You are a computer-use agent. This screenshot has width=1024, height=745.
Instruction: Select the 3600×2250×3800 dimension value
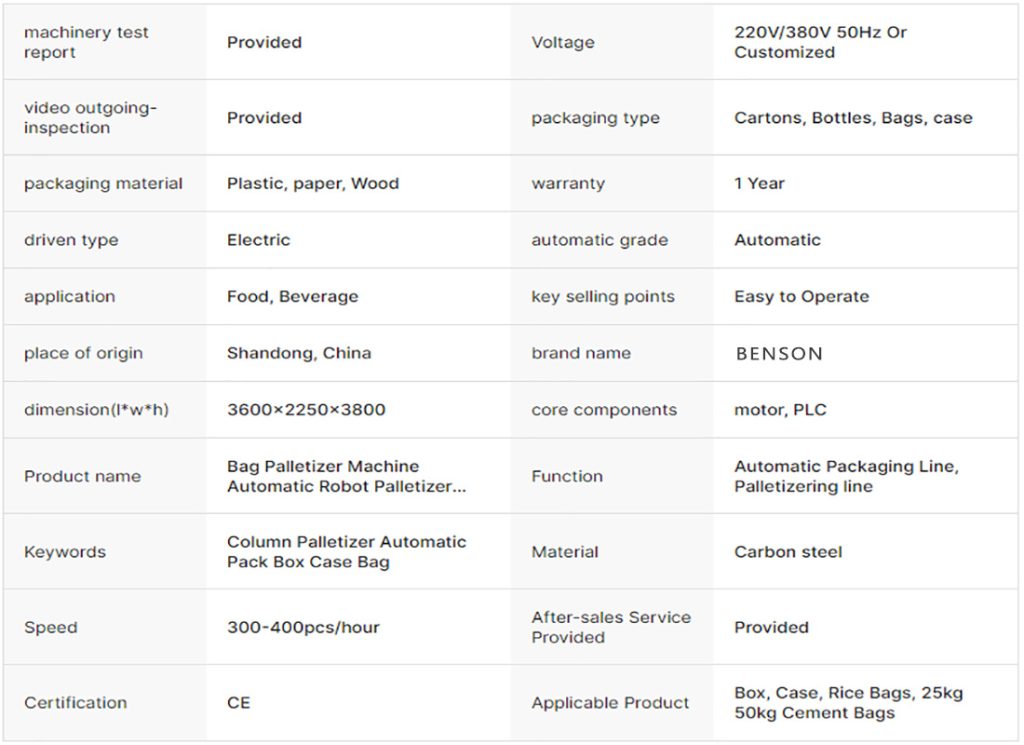tap(306, 410)
